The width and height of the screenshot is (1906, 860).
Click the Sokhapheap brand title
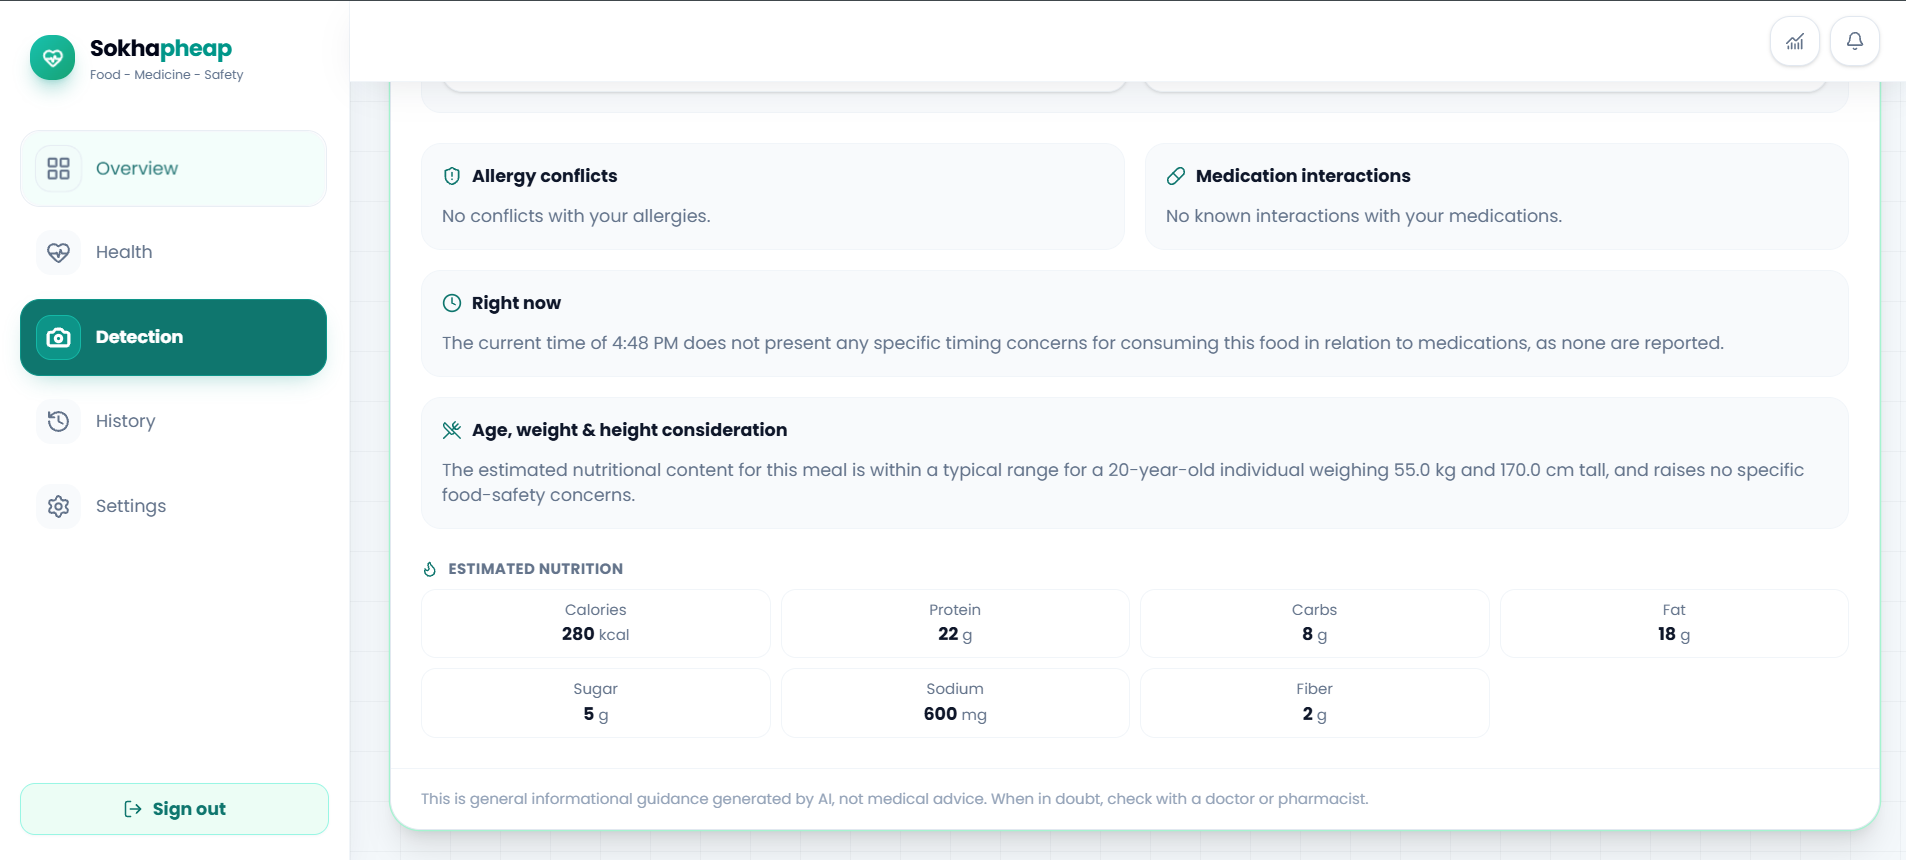161,48
